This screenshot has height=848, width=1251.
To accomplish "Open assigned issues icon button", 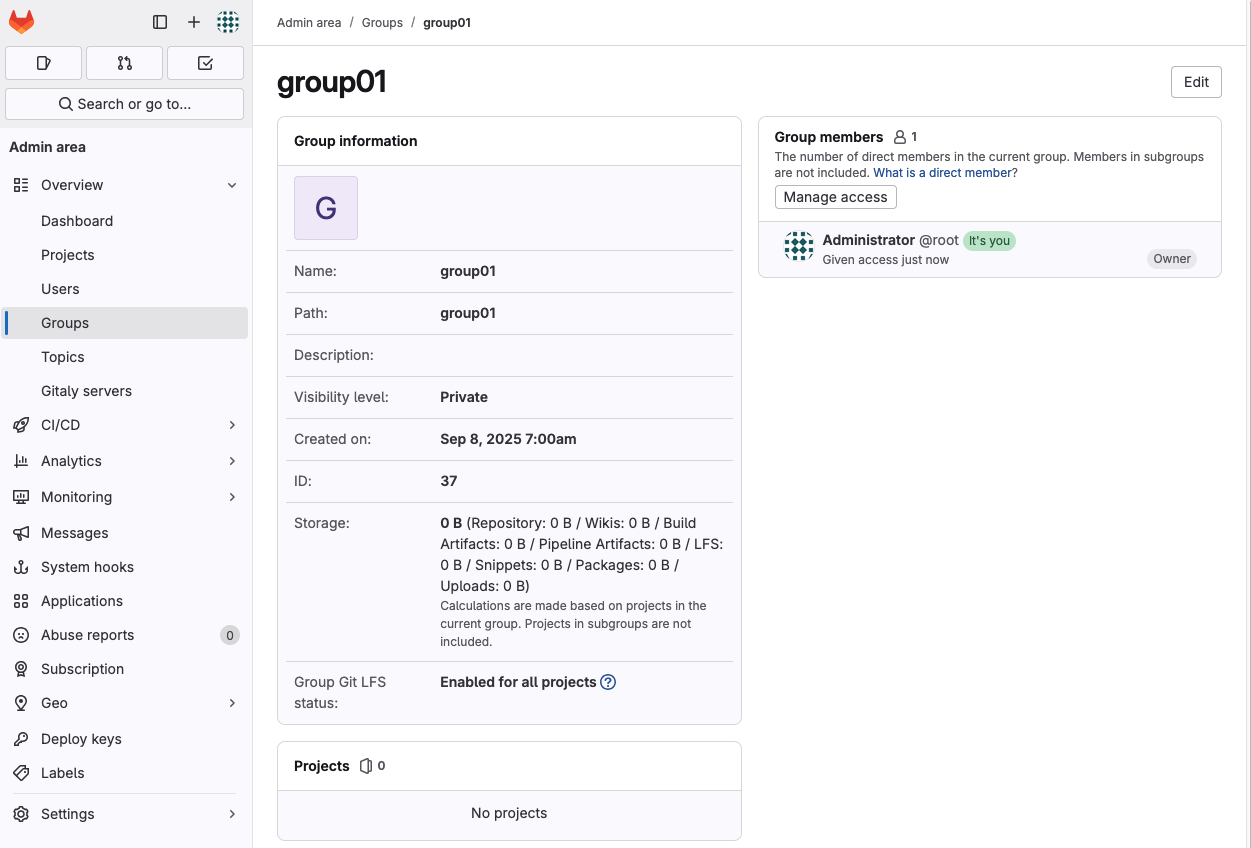I will point(44,63).
